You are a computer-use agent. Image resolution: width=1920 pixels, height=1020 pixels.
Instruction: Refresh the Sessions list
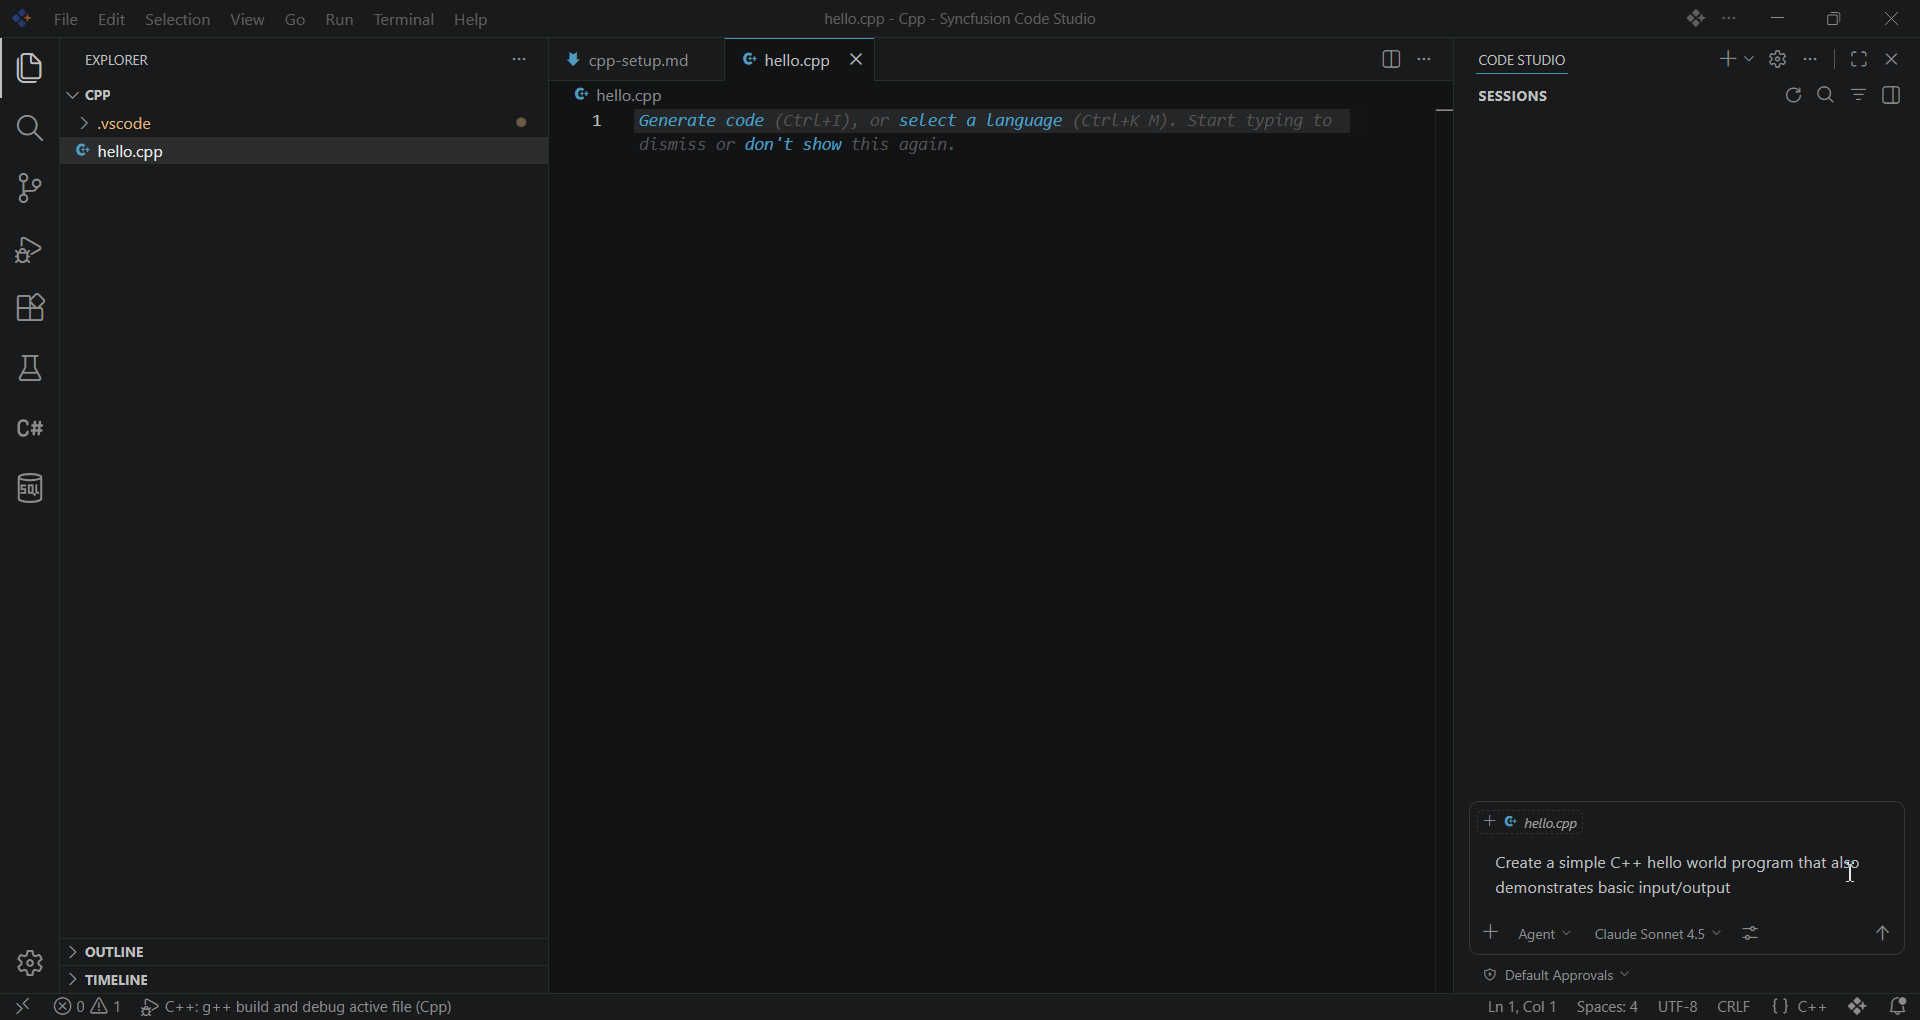click(1793, 95)
